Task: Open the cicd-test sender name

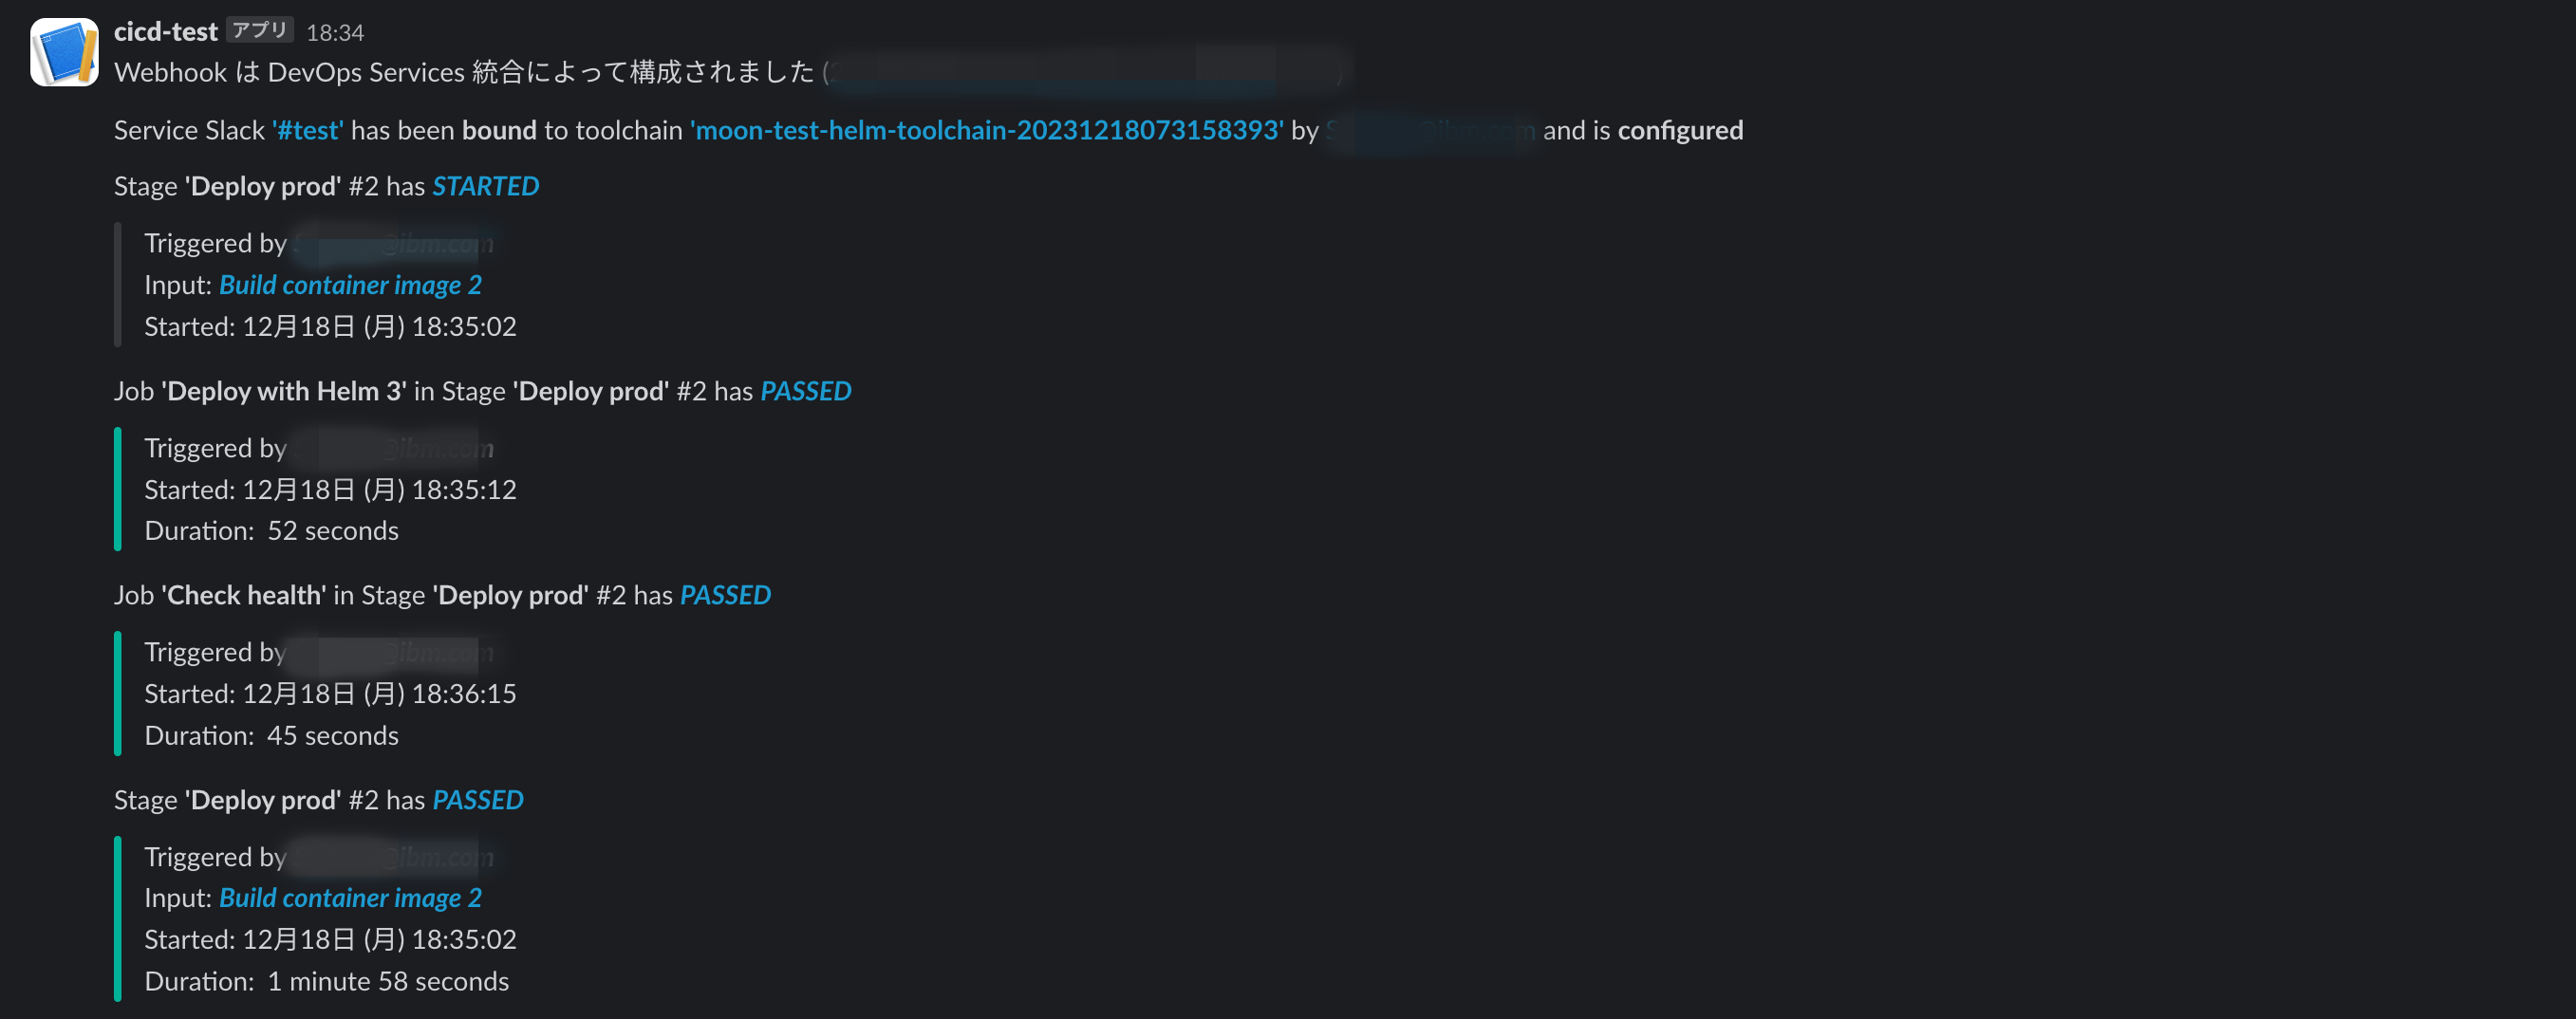Action: (165, 31)
